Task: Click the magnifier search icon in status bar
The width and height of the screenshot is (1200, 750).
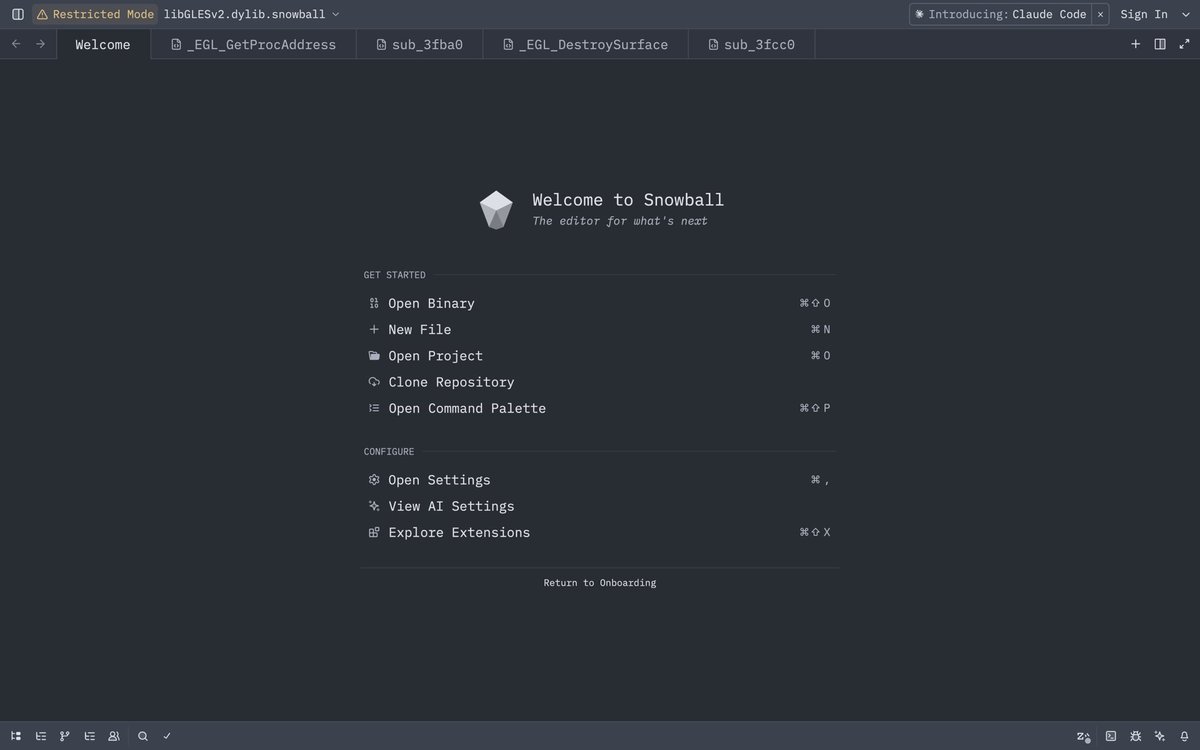Action: tap(143, 736)
